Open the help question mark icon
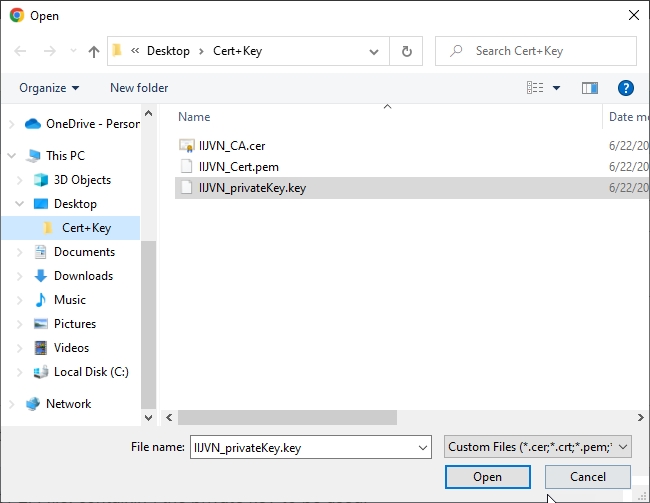The image size is (650, 503). click(626, 88)
